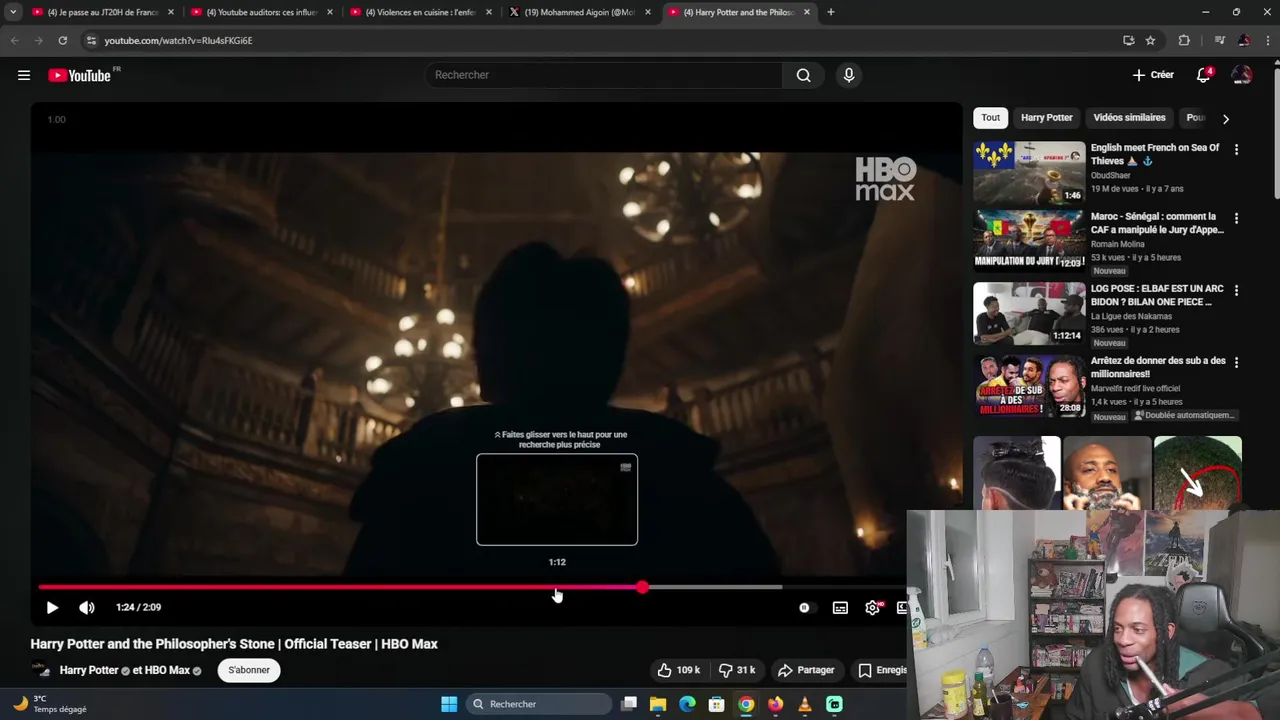
Task: Open VLC from taskbar
Action: pos(804,704)
